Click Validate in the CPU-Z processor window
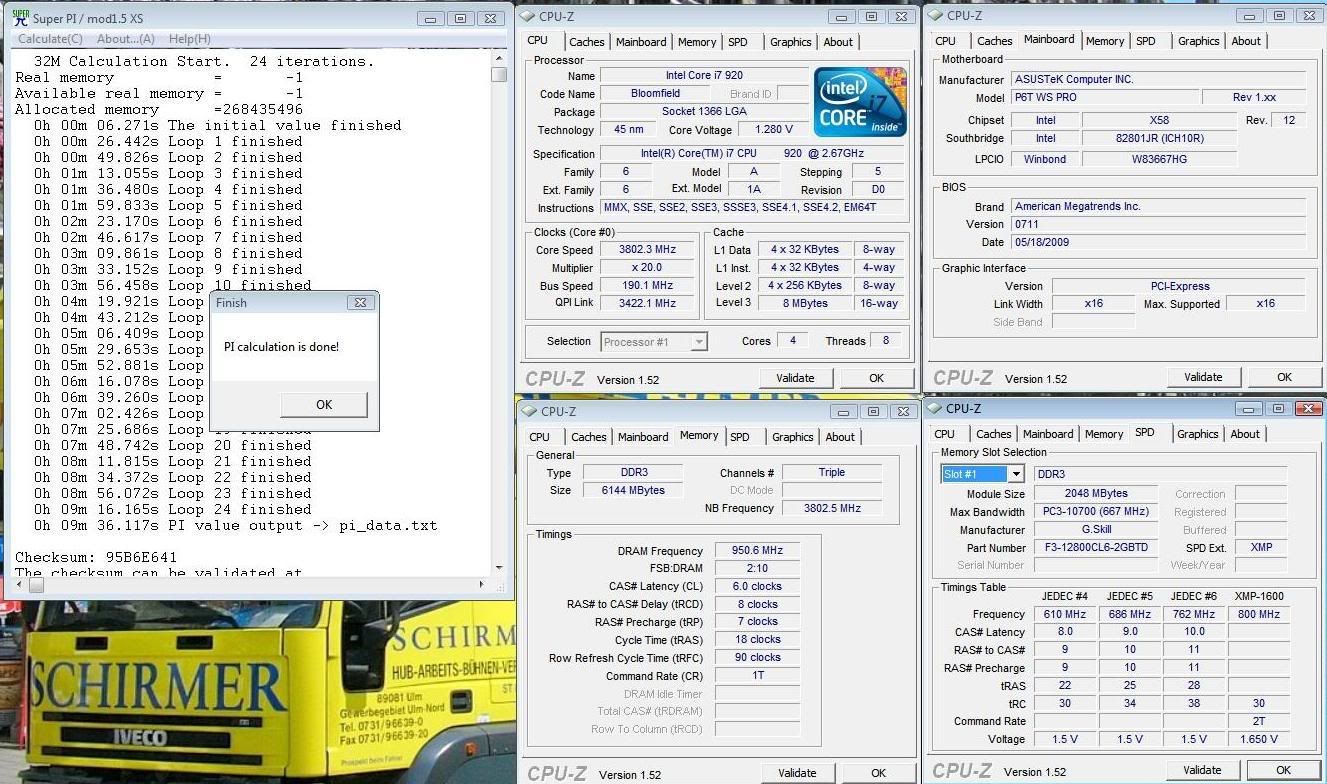 (x=795, y=378)
